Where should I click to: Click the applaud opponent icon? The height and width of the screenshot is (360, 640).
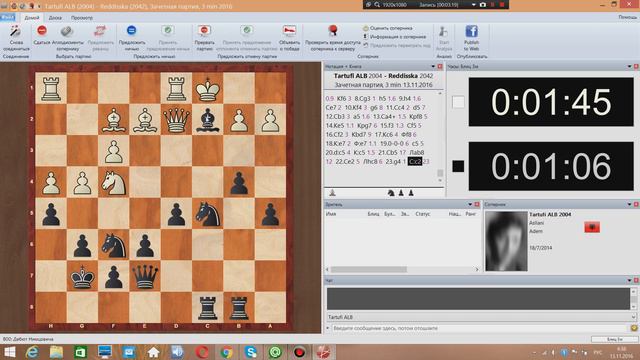(x=67, y=31)
